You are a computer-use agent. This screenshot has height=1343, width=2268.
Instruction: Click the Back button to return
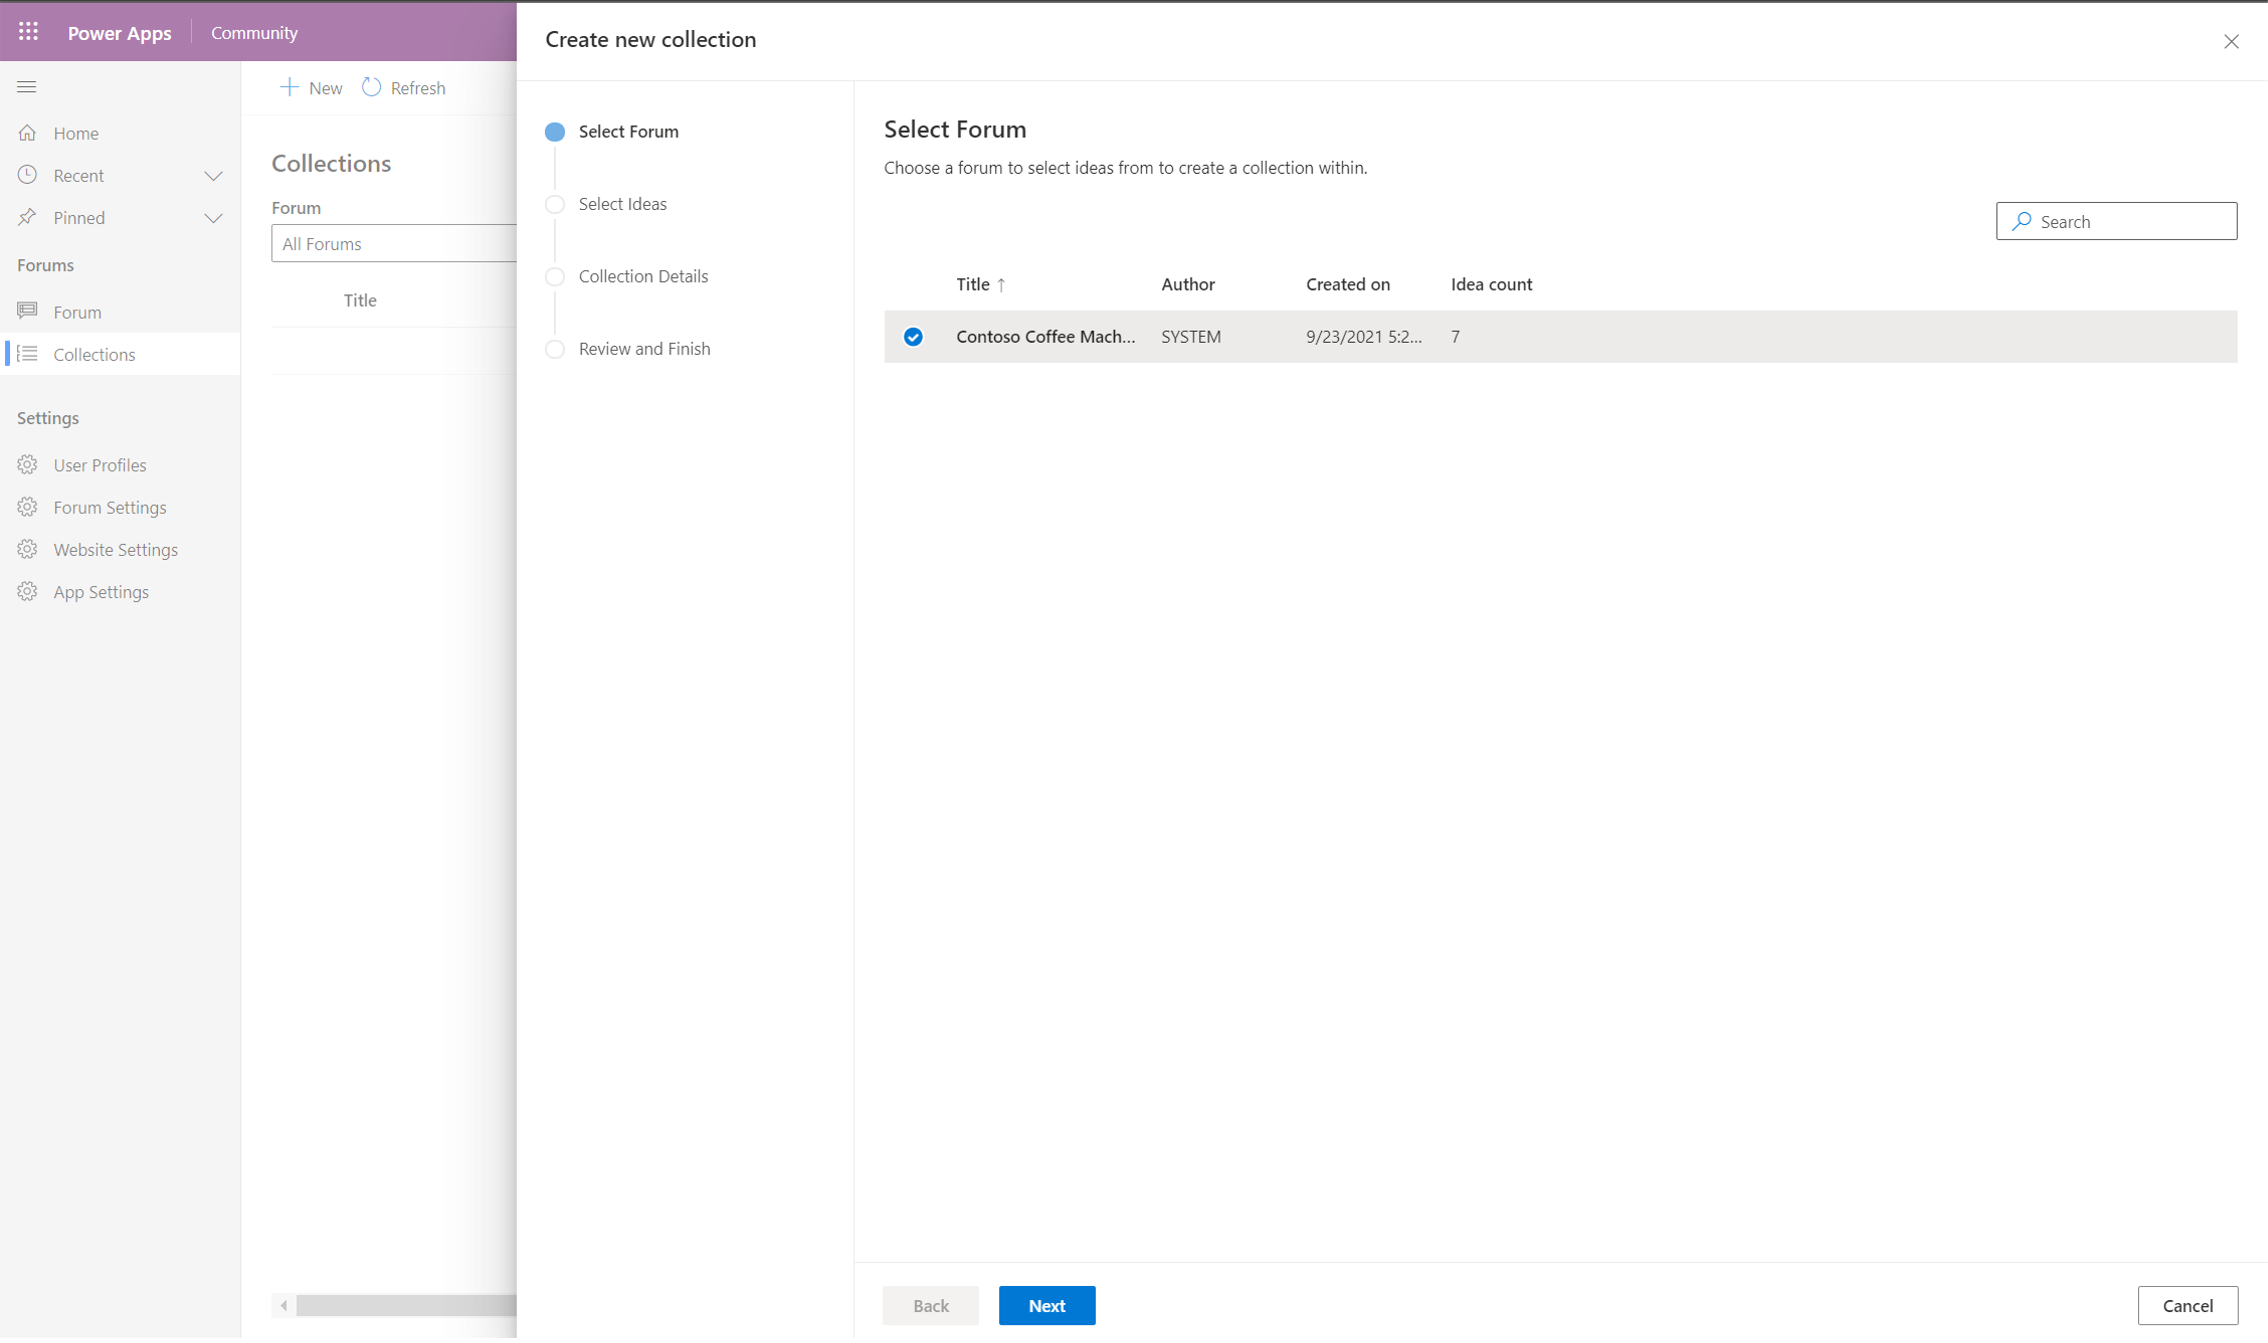(930, 1305)
